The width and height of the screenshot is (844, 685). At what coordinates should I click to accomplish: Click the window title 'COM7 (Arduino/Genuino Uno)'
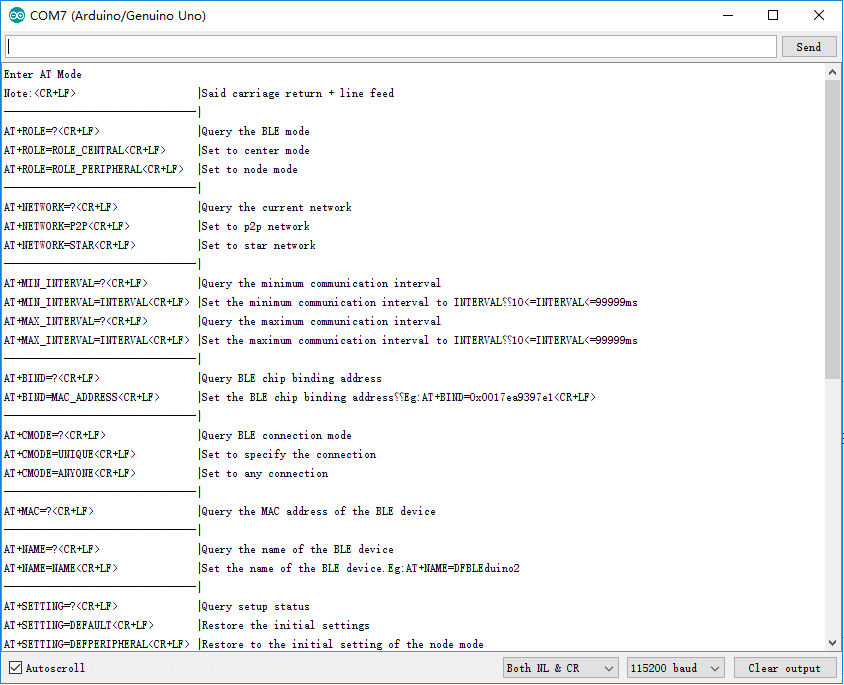pos(118,16)
